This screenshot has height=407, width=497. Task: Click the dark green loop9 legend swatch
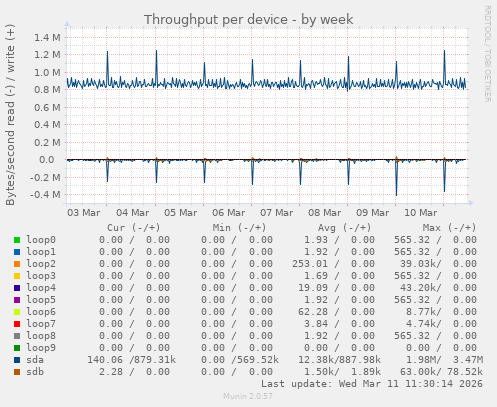(17, 348)
